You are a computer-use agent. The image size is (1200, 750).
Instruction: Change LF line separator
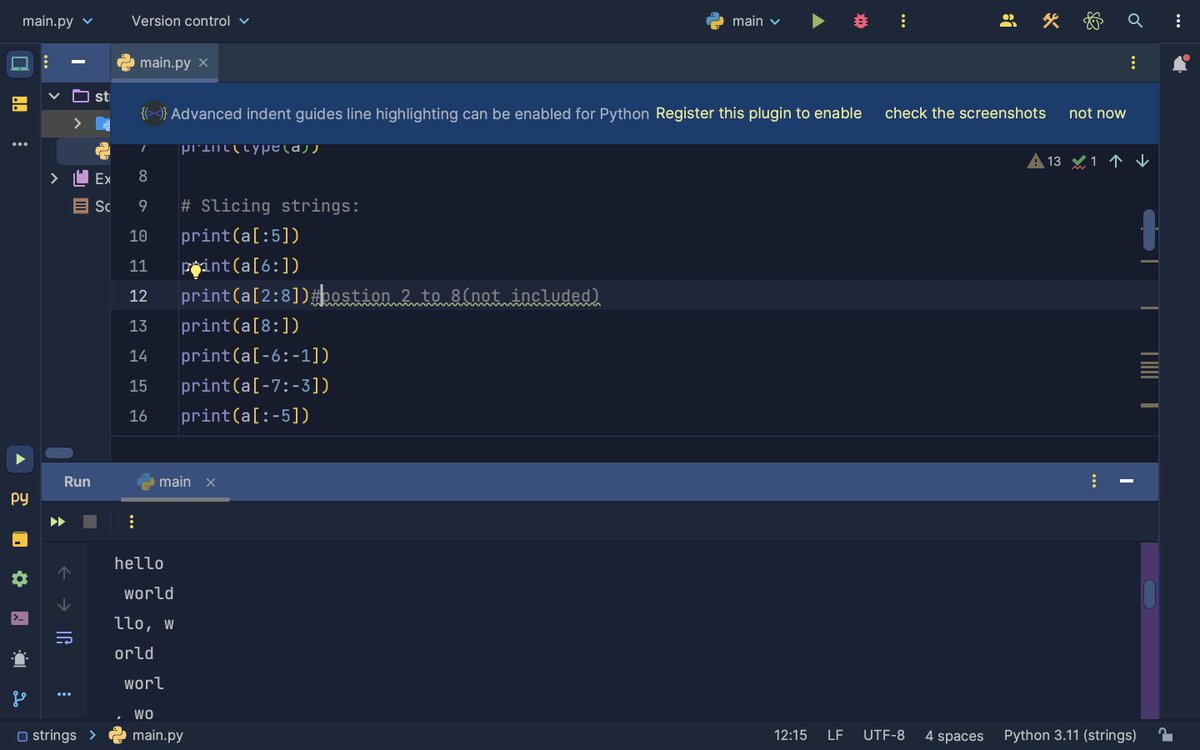coord(835,735)
